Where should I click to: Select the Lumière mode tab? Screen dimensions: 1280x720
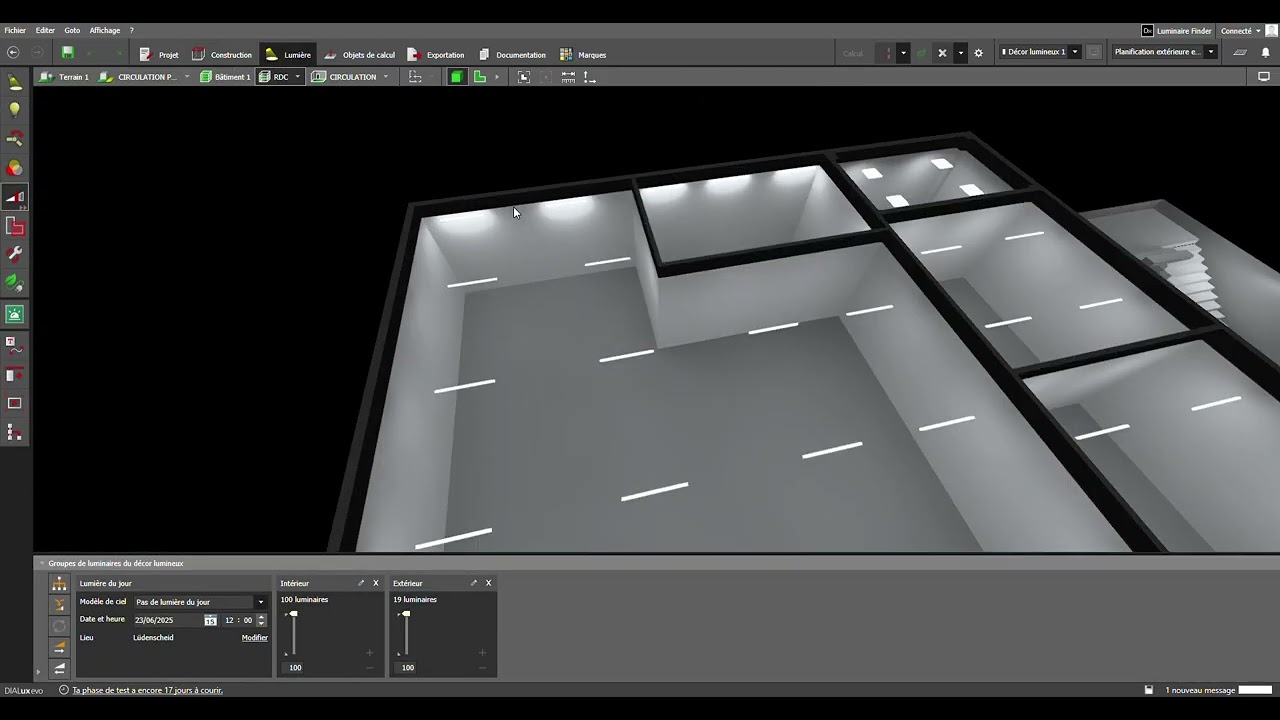click(288, 55)
